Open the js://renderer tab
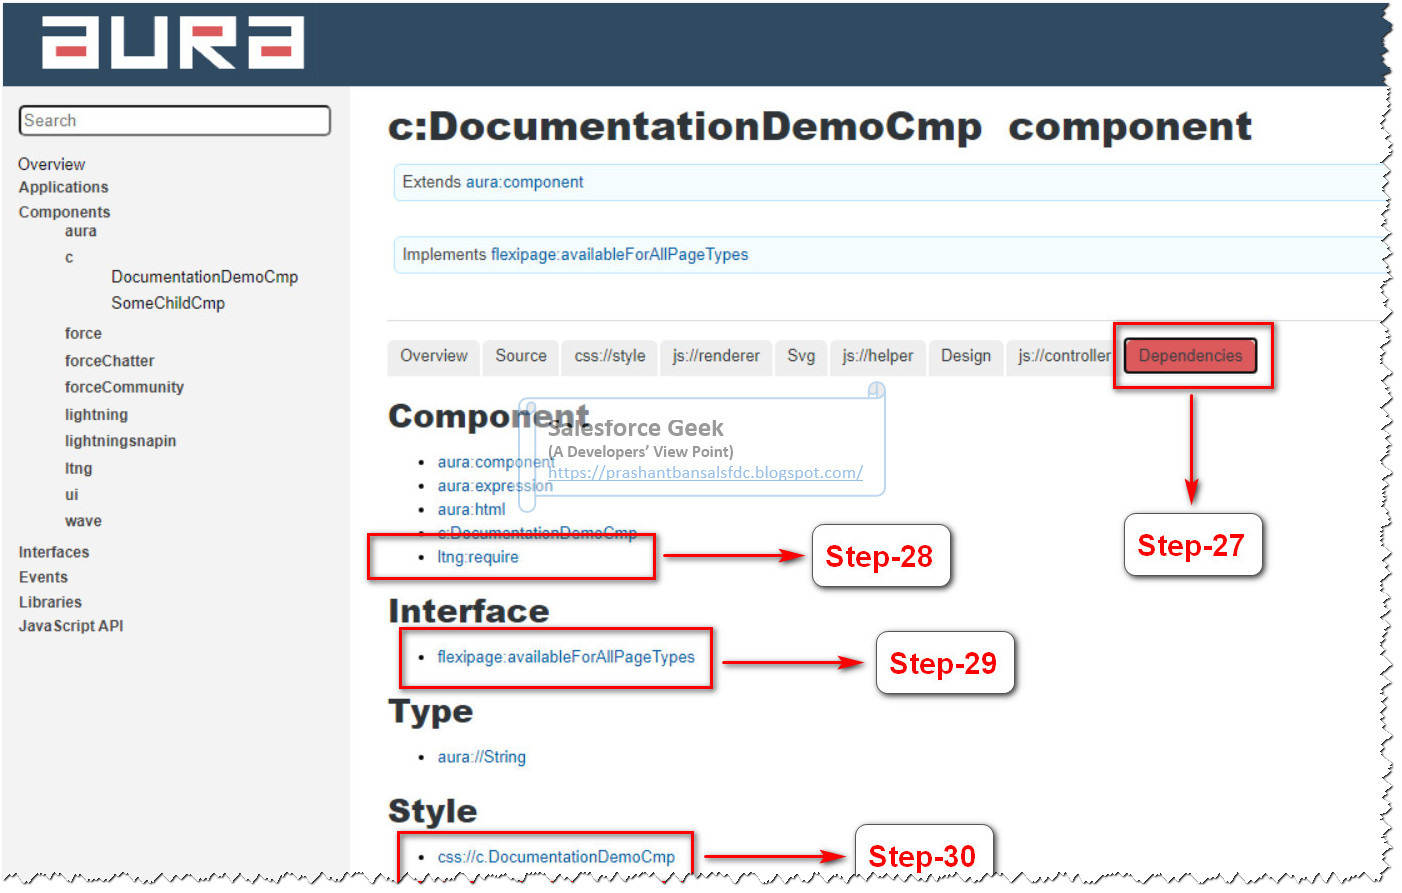The height and width of the screenshot is (893, 1402). point(715,356)
